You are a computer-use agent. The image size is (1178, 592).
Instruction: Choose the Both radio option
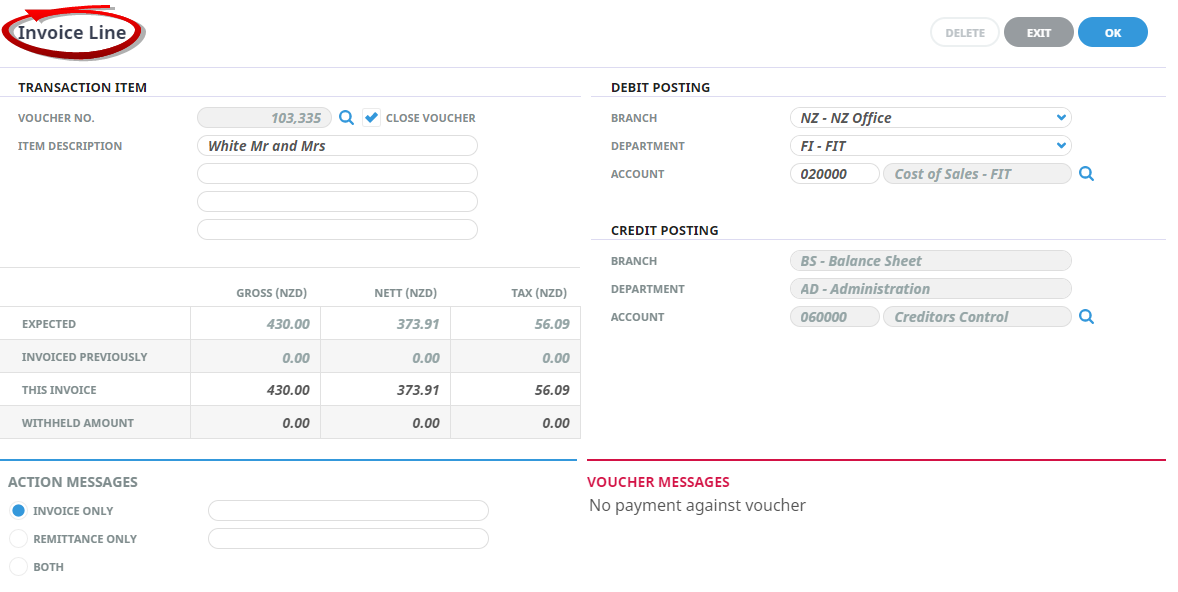pos(18,567)
